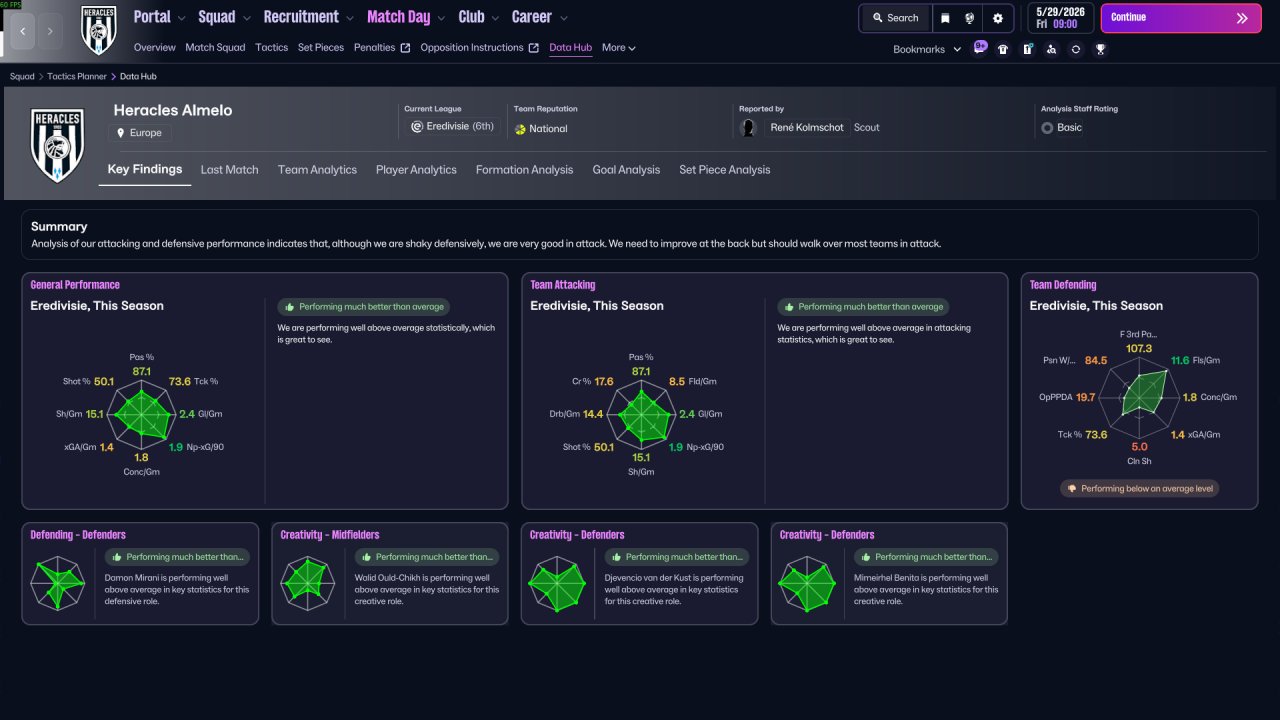Viewport: 1280px width, 720px height.
Task: Open the Overview submenu item
Action: [154, 47]
